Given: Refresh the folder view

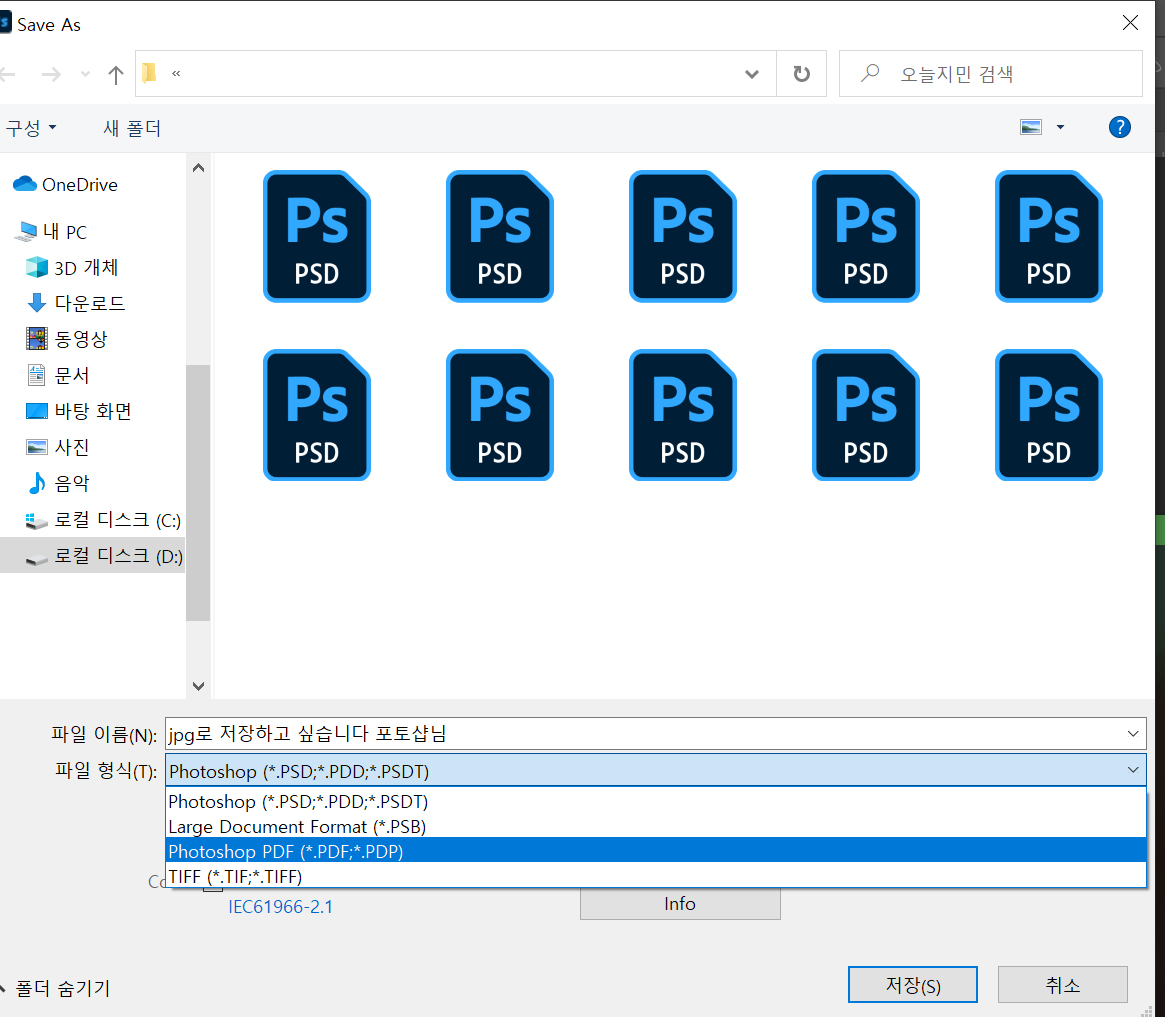Looking at the screenshot, I should click(802, 74).
